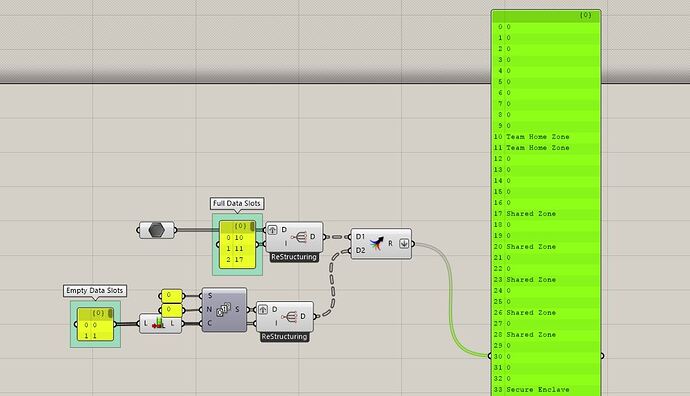Click the upper ReStructuring component tree icon
Viewport: 690px width, 396px height.
click(299, 237)
